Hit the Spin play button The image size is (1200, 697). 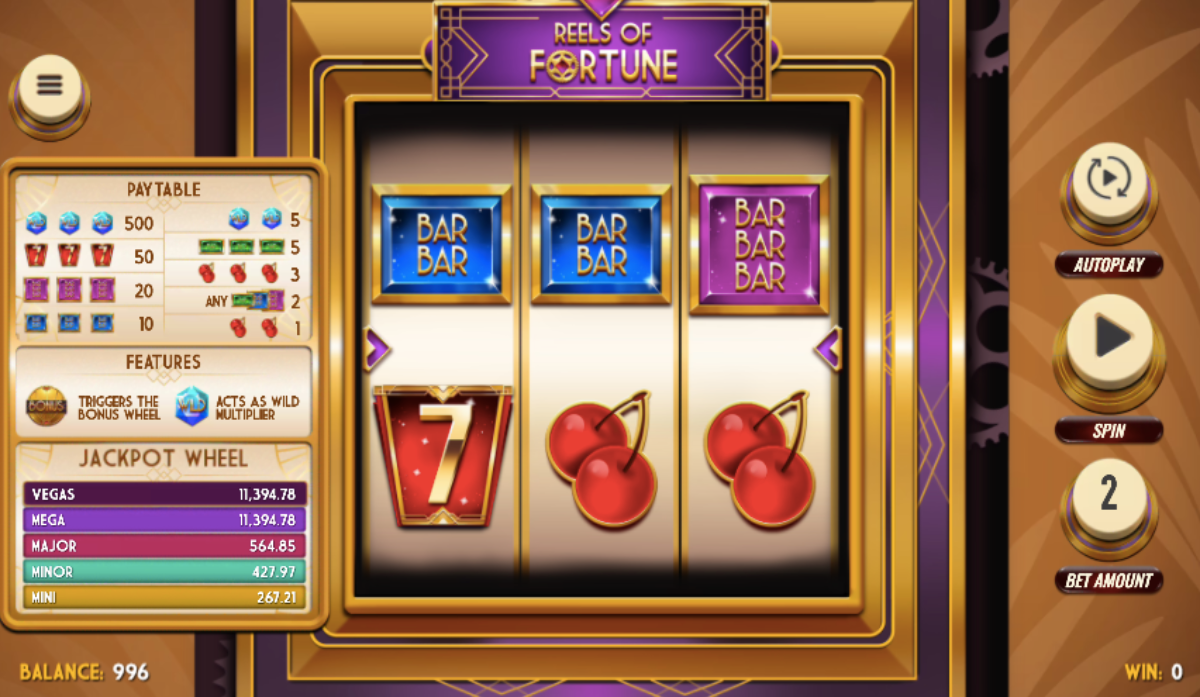(x=1109, y=339)
